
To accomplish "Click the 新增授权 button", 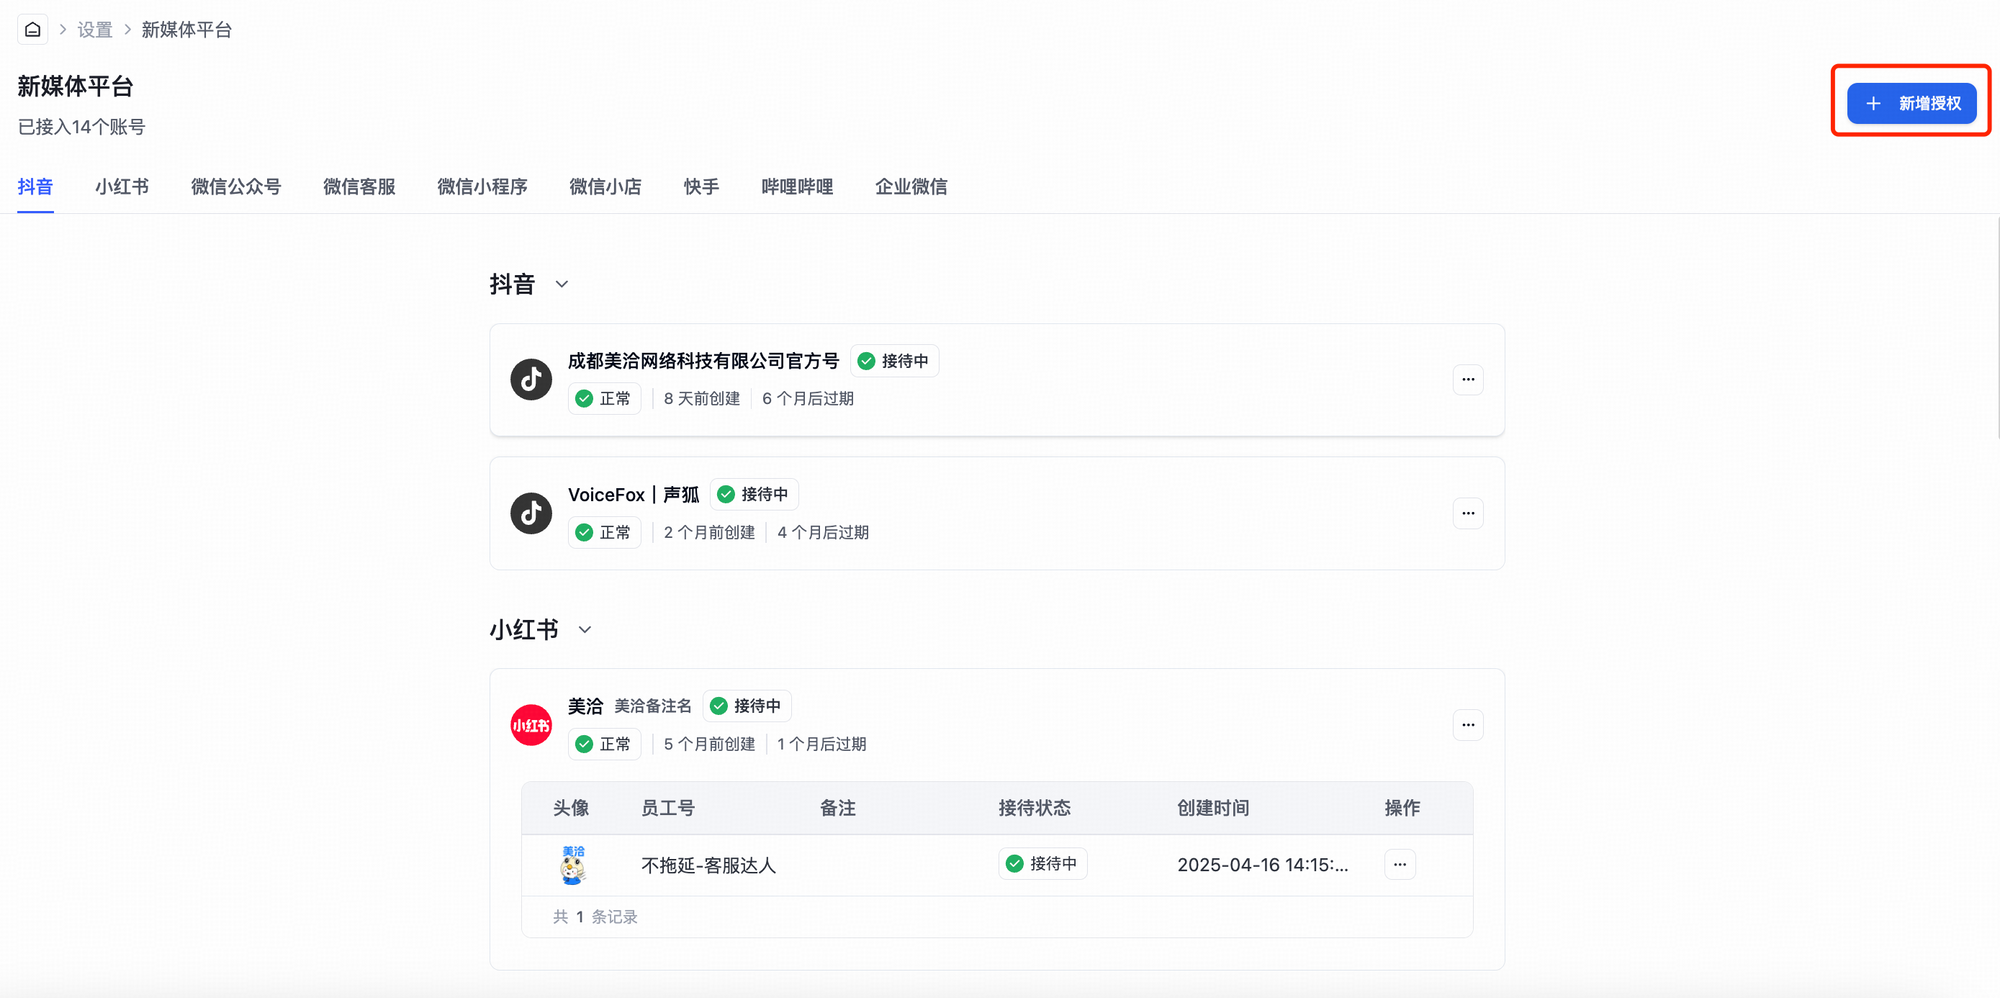I will pos(1911,103).
